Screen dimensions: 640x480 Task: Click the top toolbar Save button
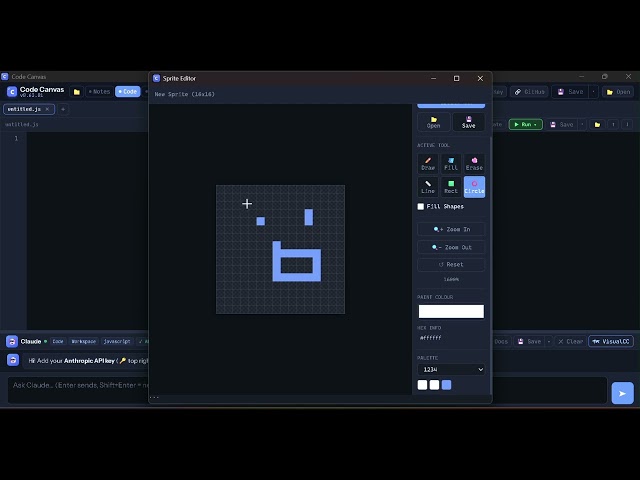tap(571, 92)
